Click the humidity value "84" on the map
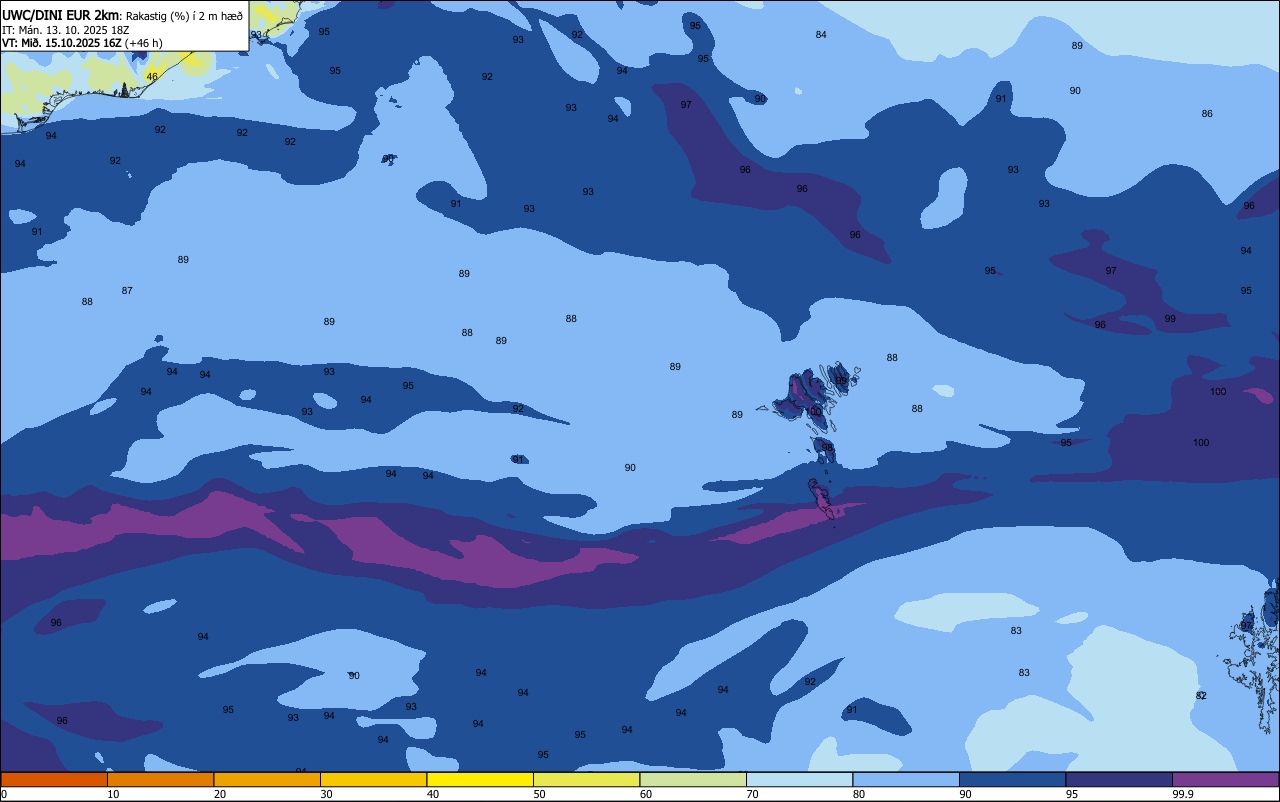The width and height of the screenshot is (1280, 802). pos(821,35)
